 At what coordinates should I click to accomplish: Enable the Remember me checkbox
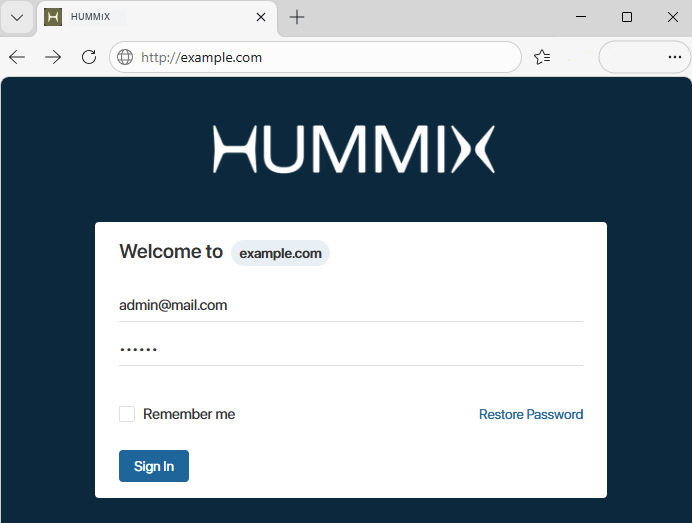click(x=127, y=414)
